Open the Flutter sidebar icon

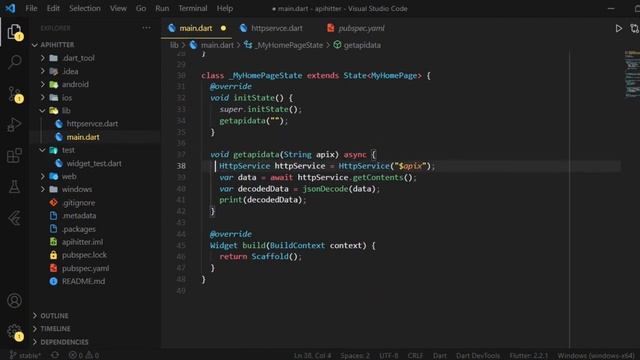15,218
